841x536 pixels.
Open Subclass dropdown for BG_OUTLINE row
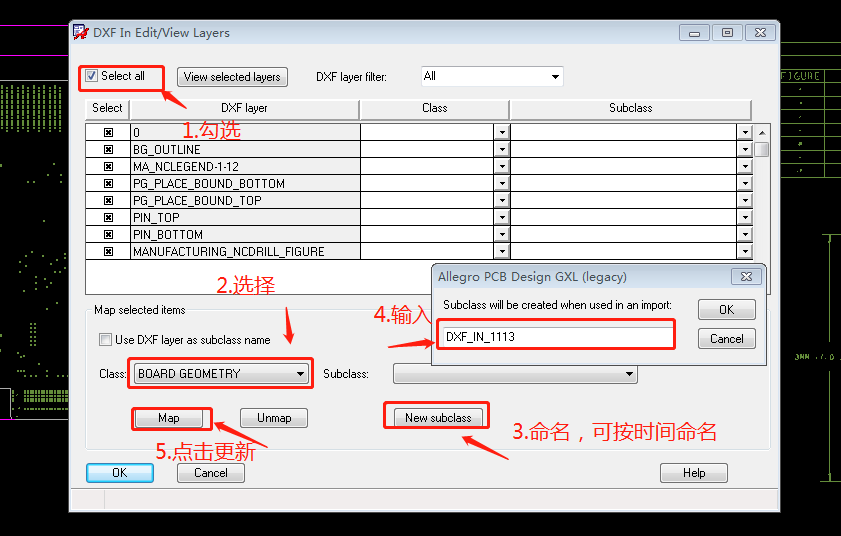point(745,150)
